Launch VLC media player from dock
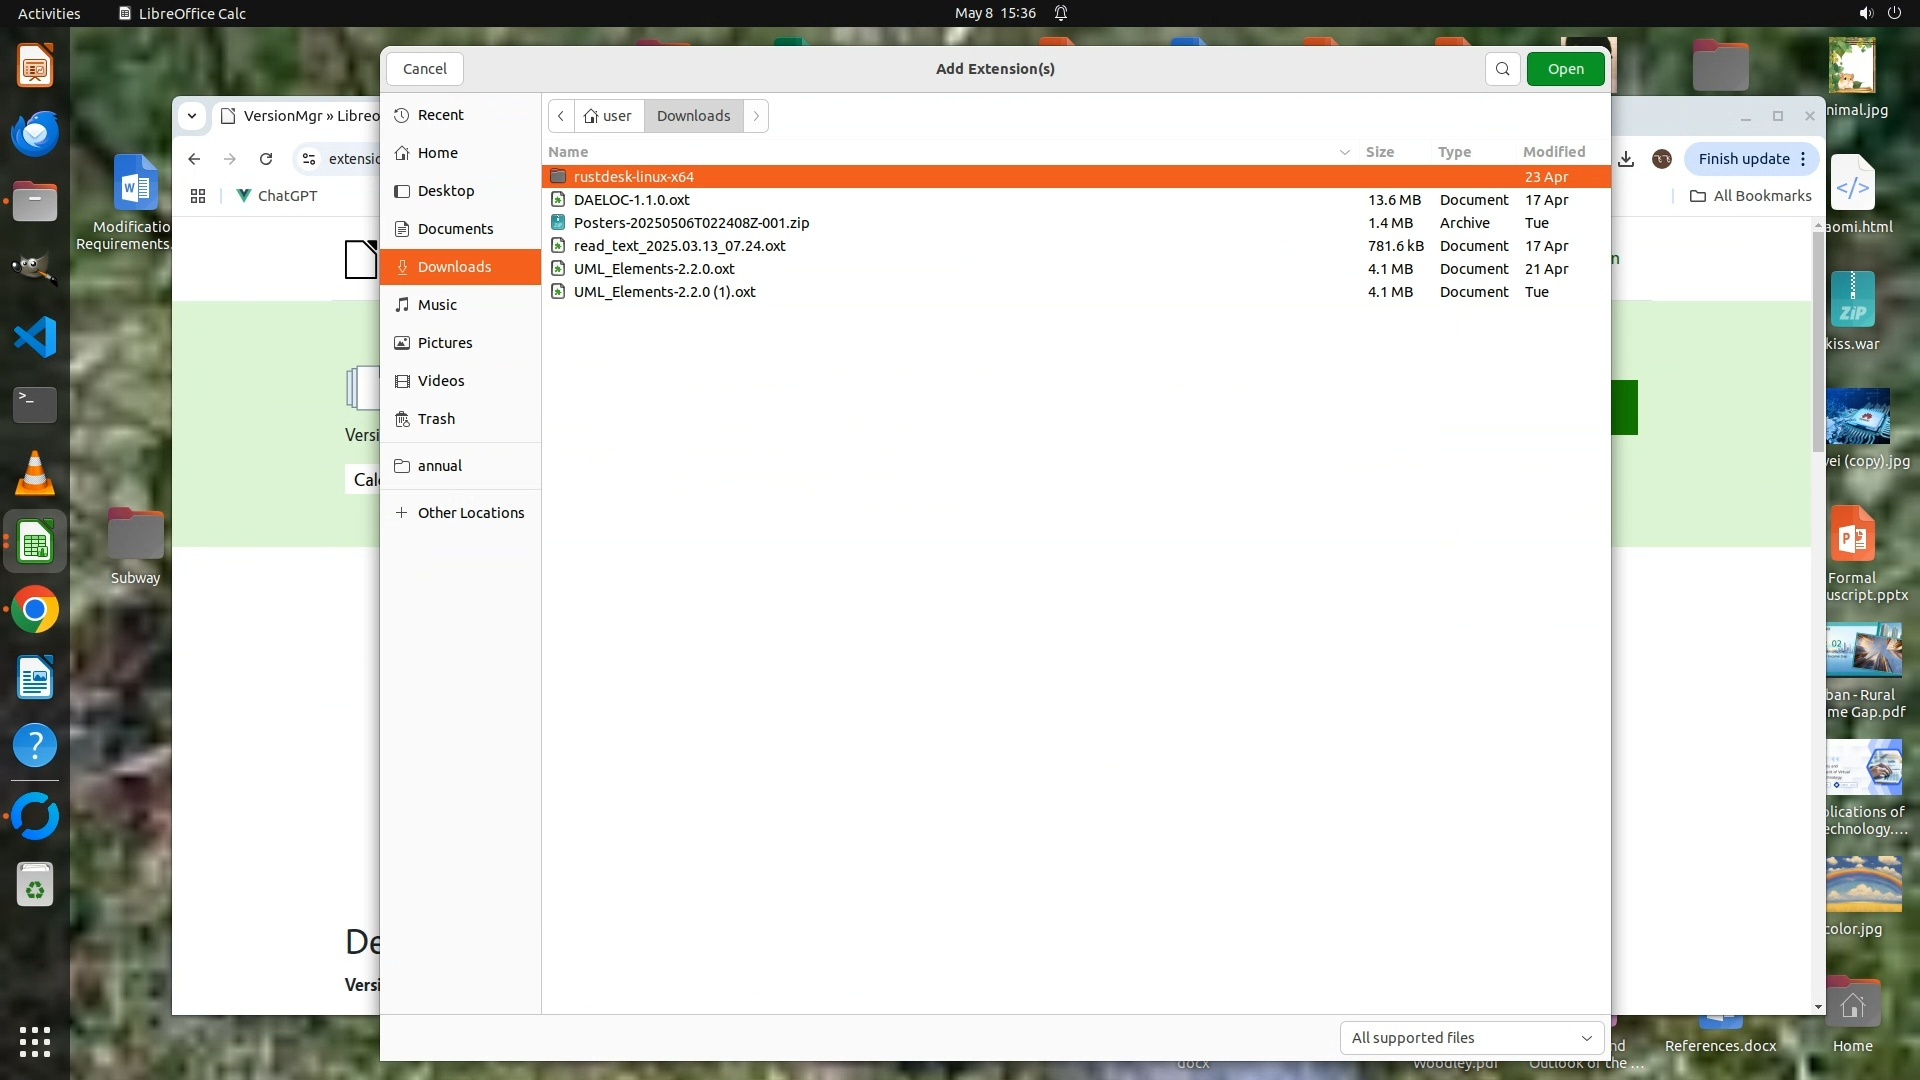 pyautogui.click(x=35, y=473)
